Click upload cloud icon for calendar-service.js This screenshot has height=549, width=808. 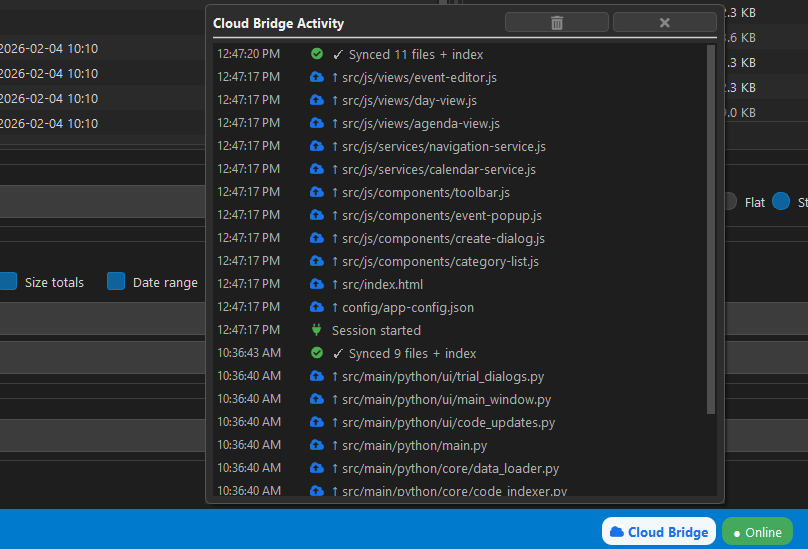click(x=317, y=169)
